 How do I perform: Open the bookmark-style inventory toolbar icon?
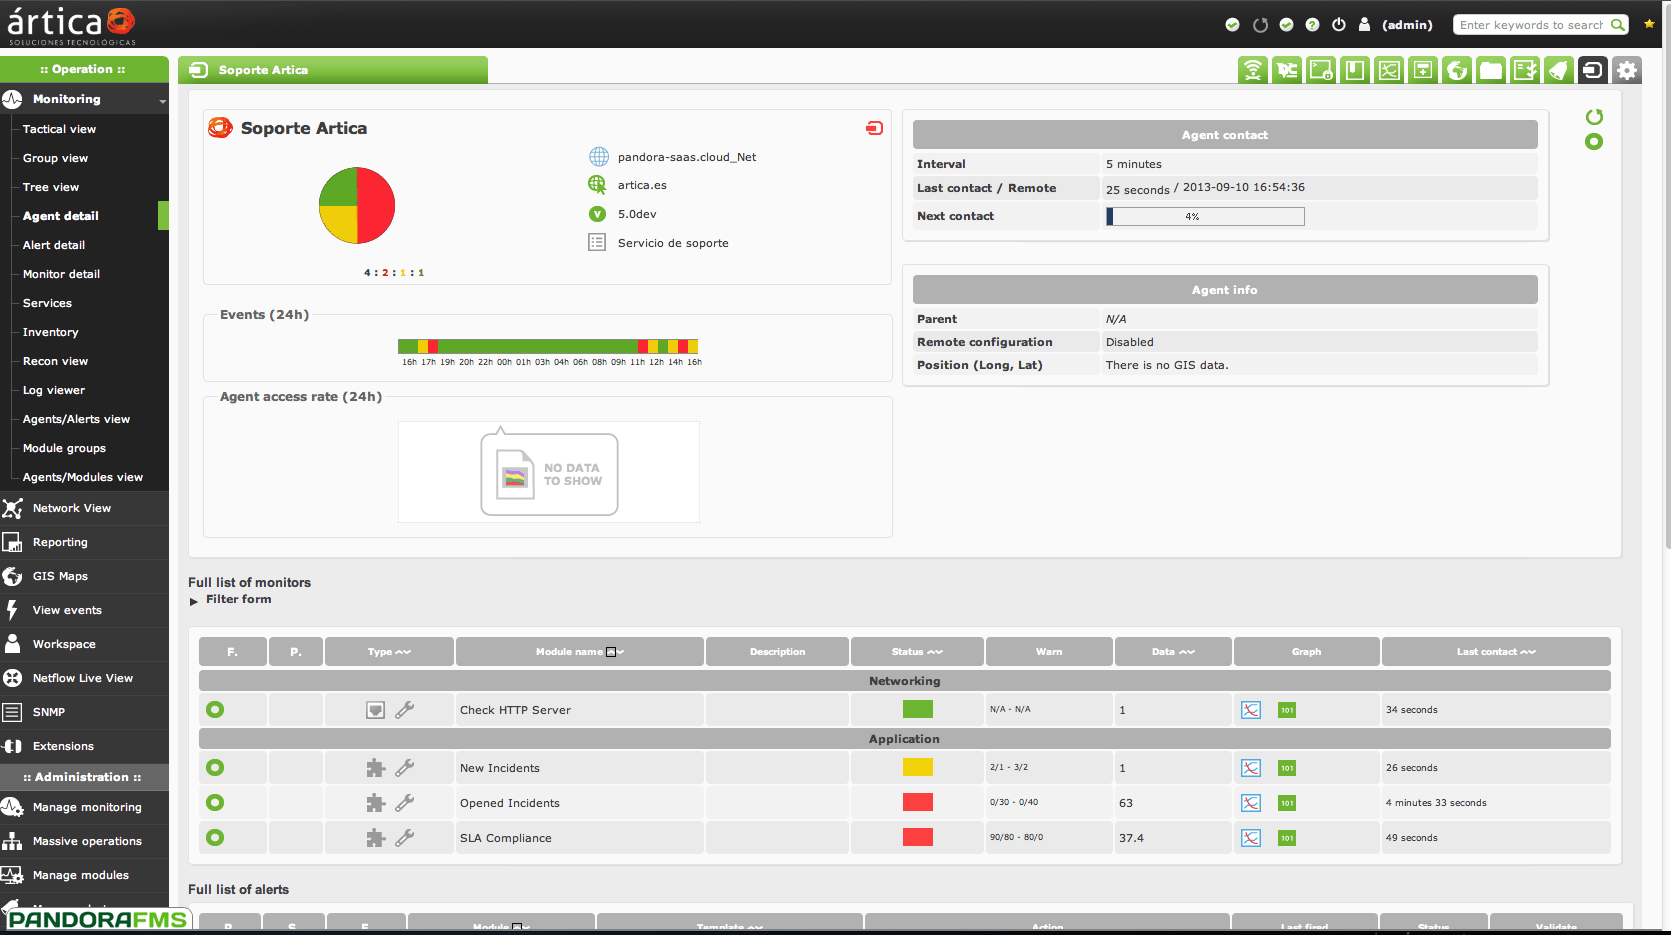point(1355,70)
